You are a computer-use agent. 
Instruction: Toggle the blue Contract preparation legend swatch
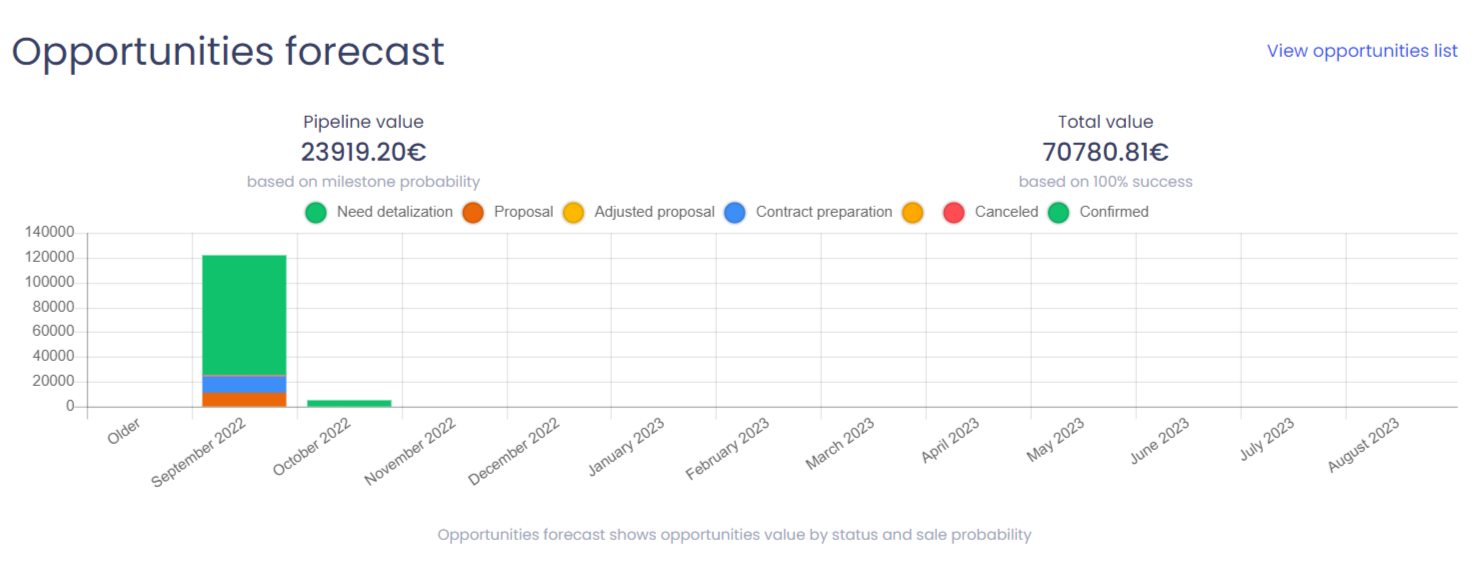pyautogui.click(x=735, y=212)
